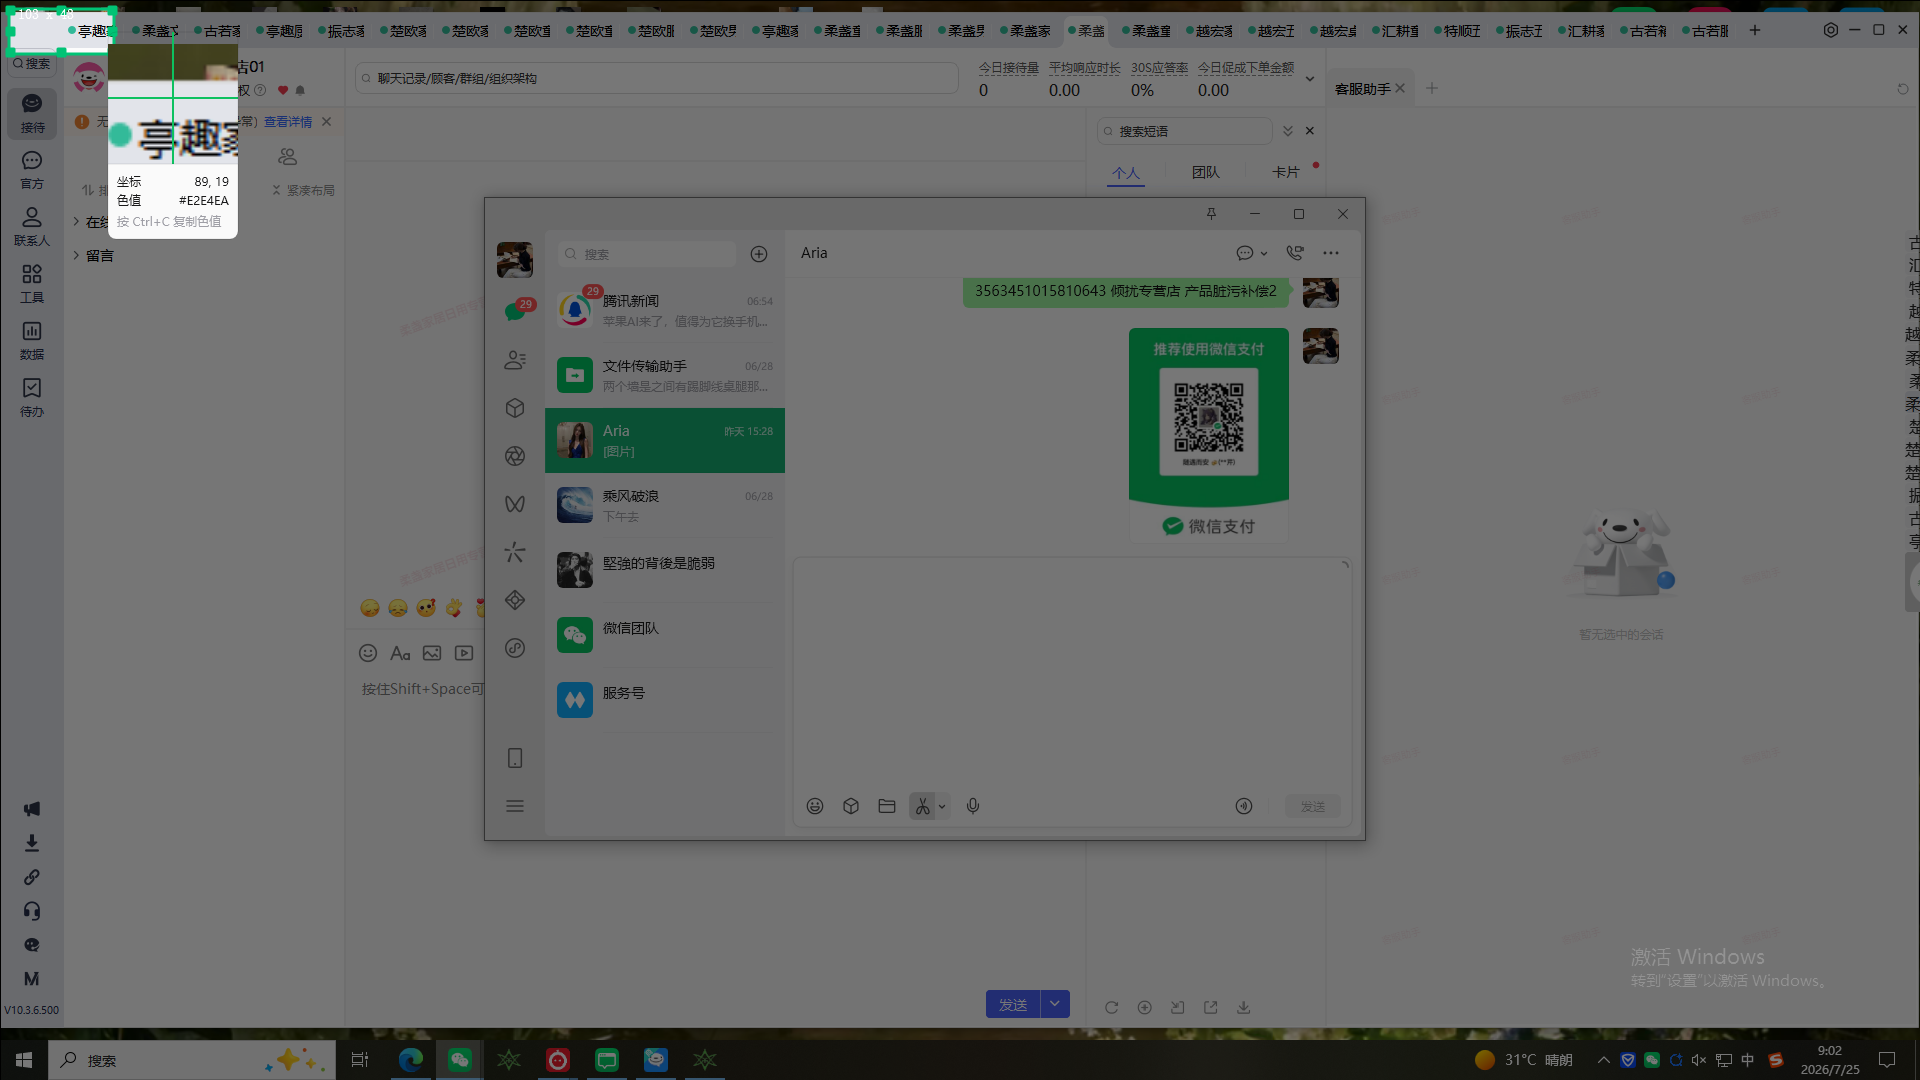
Task: Open the 文件传输助手 chat in WeChat
Action: click(x=665, y=375)
